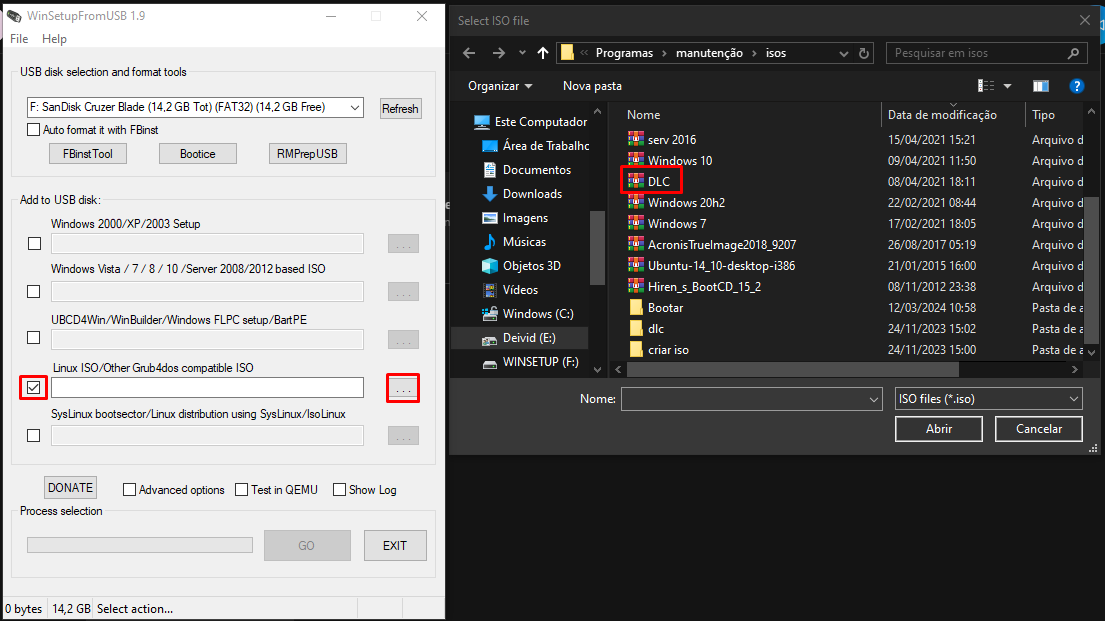Viewport: 1105px width, 621px height.
Task: Open Bootice tool
Action: [197, 154]
